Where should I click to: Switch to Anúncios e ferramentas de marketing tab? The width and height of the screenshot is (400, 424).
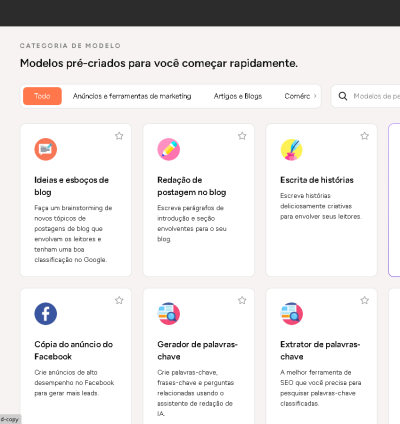pyautogui.click(x=132, y=96)
